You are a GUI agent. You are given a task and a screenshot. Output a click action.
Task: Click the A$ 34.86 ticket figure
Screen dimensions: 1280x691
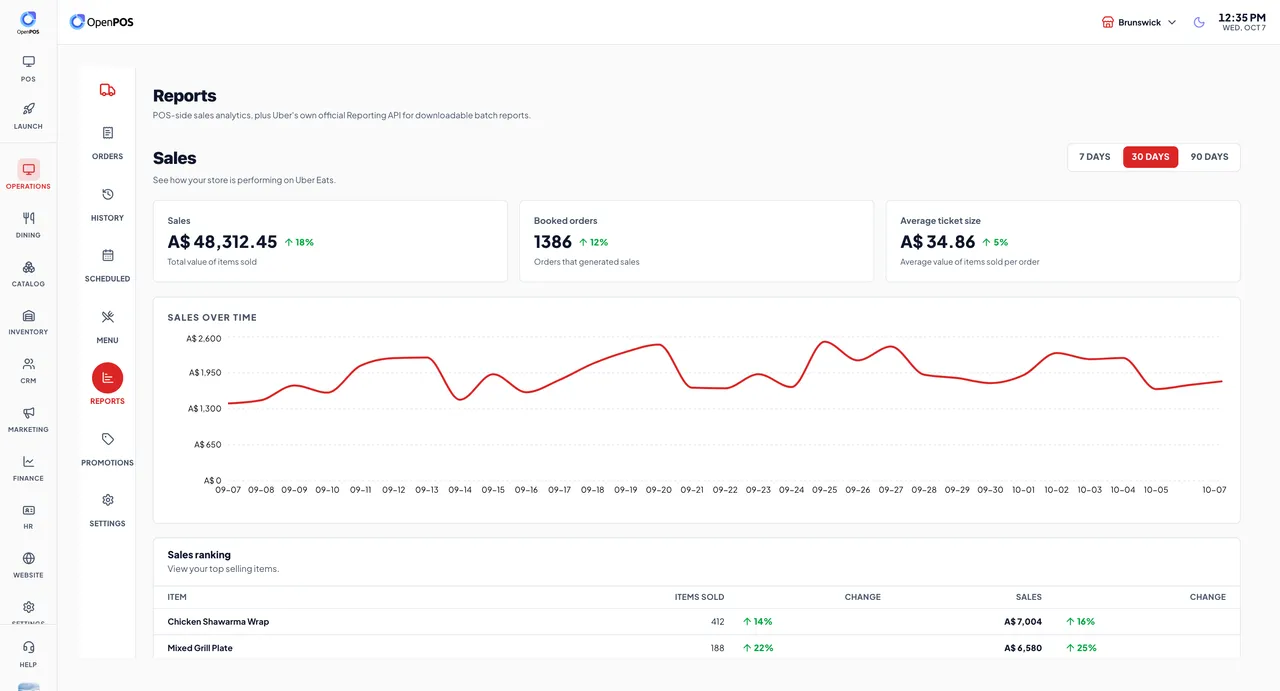(938, 242)
